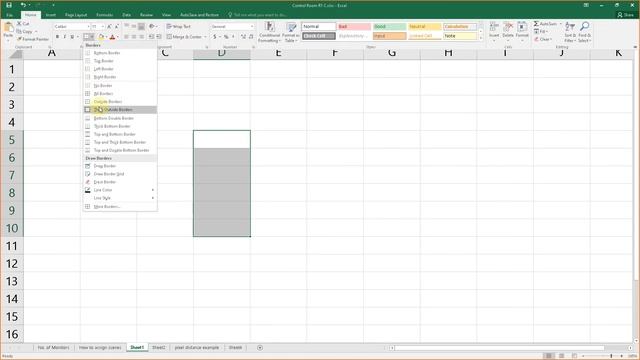Apply the Bad cell style swatch

[354, 27]
